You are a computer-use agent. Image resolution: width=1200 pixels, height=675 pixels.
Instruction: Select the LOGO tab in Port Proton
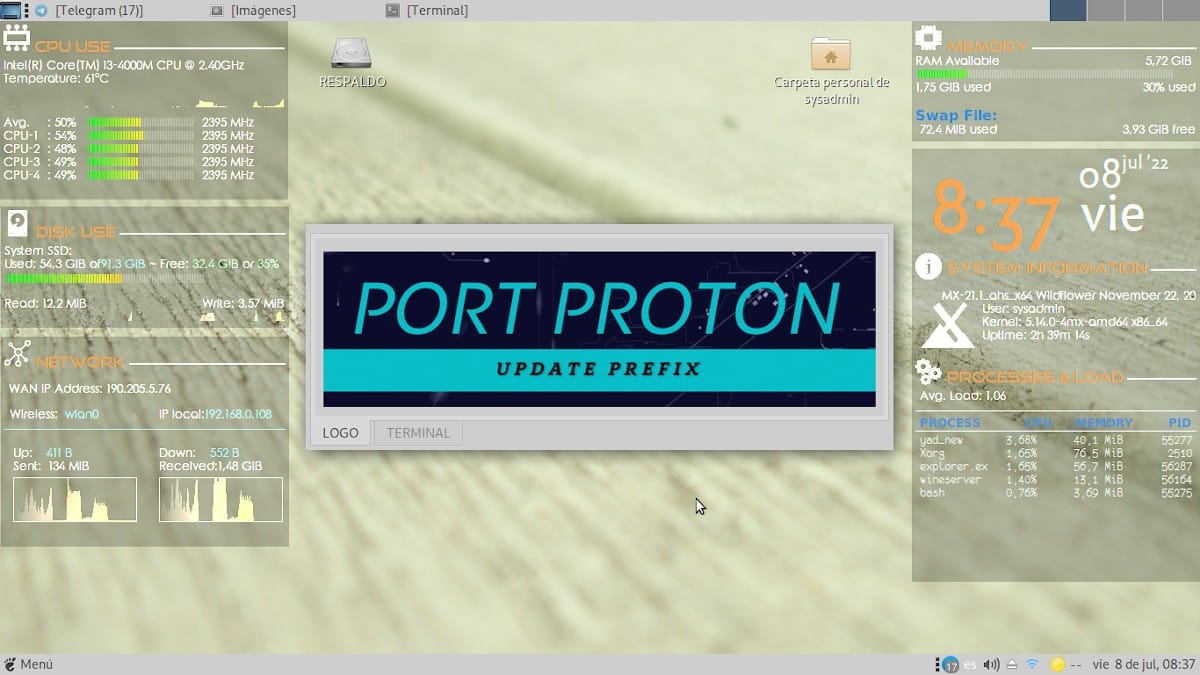tap(341, 433)
